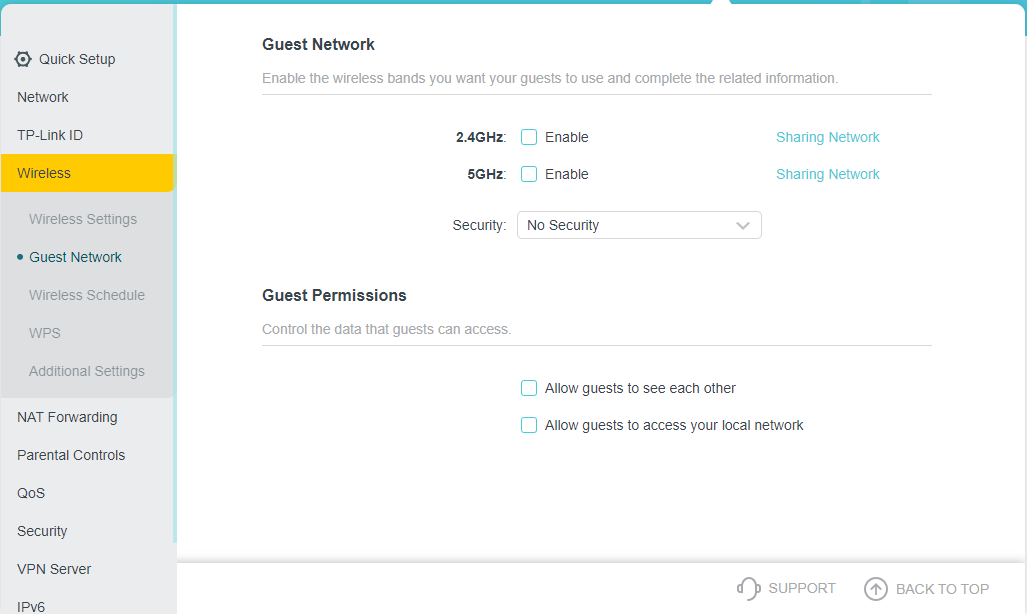Image resolution: width=1032 pixels, height=614 pixels.
Task: Open the Network sidebar menu
Action: [x=43, y=97]
